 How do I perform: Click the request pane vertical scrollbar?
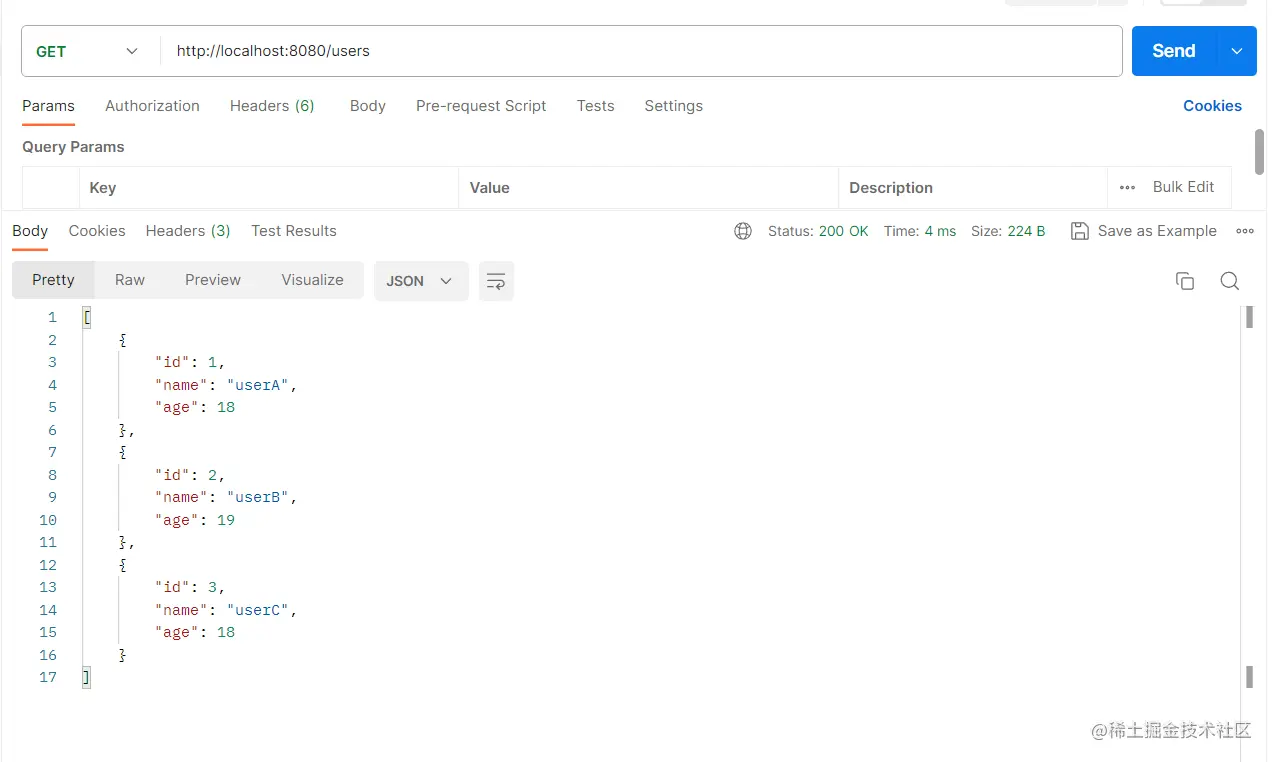(1259, 152)
